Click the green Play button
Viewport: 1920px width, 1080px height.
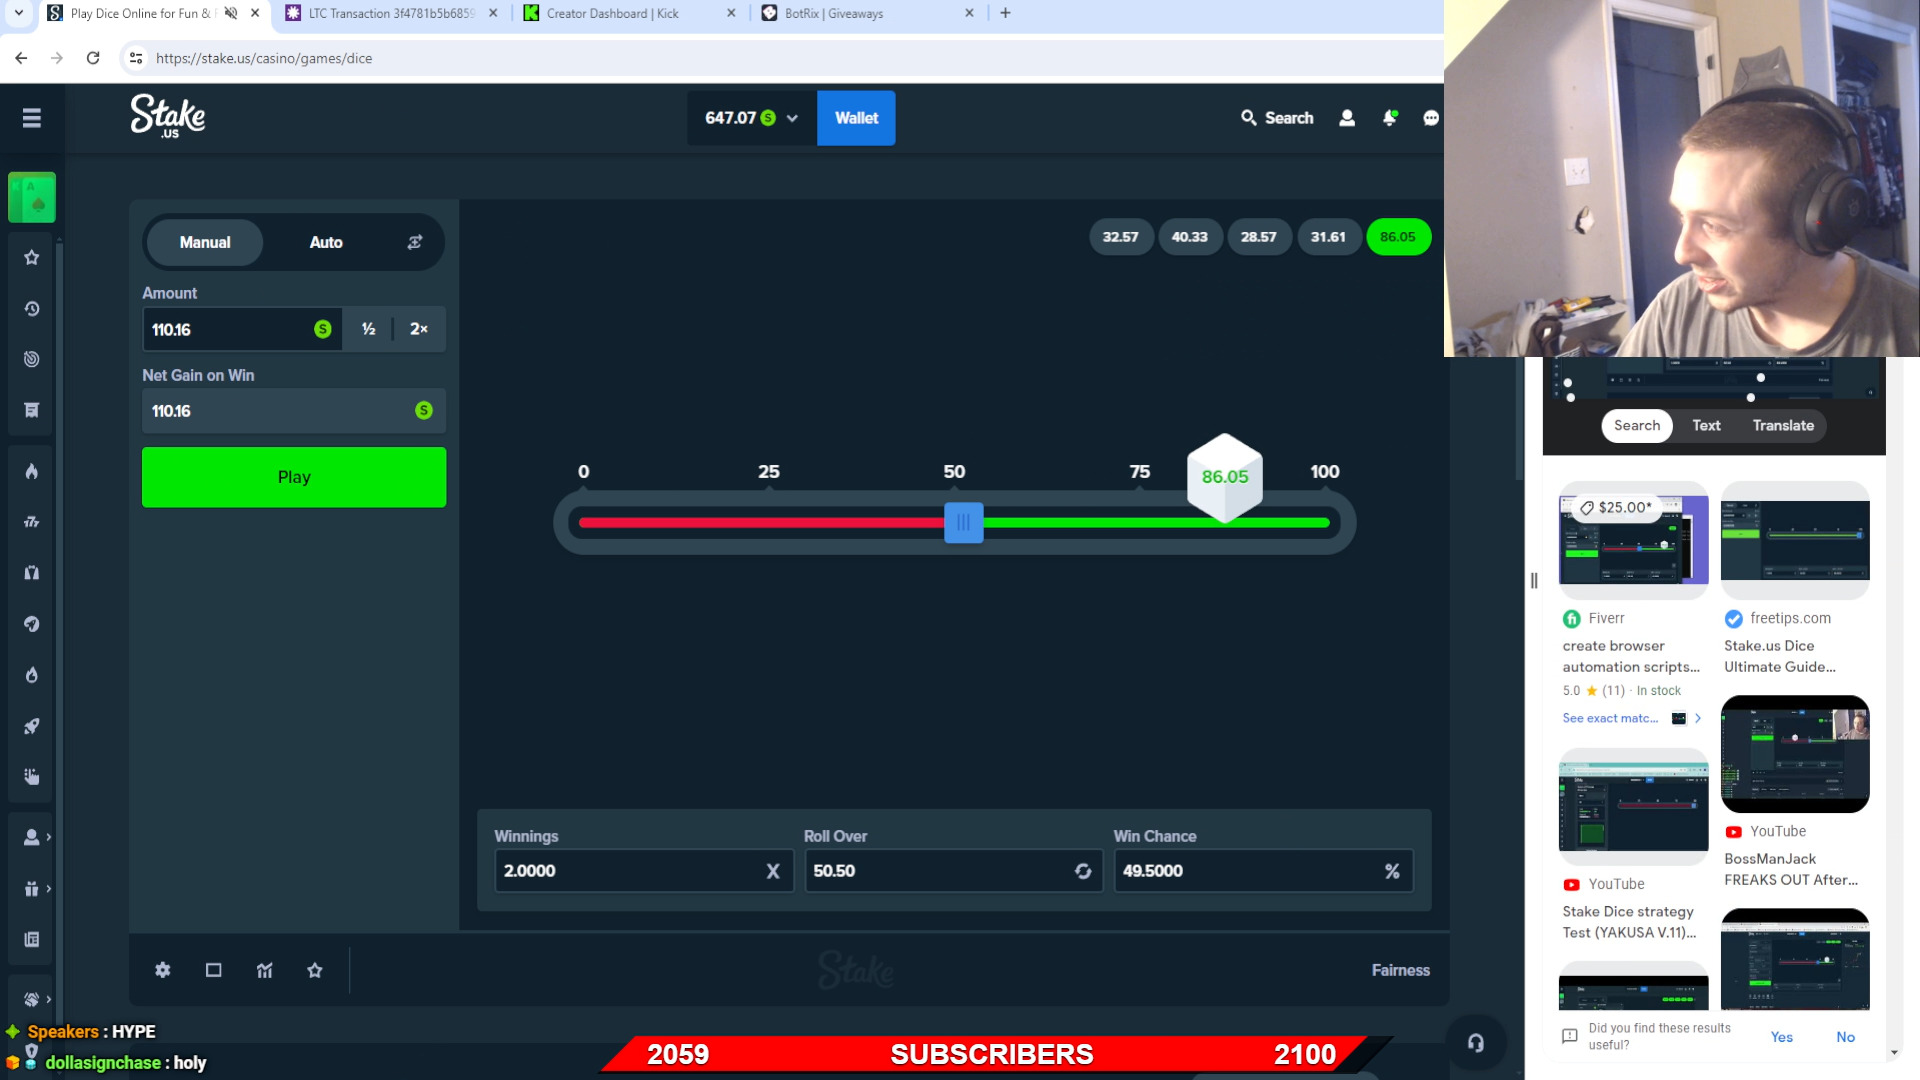point(294,477)
